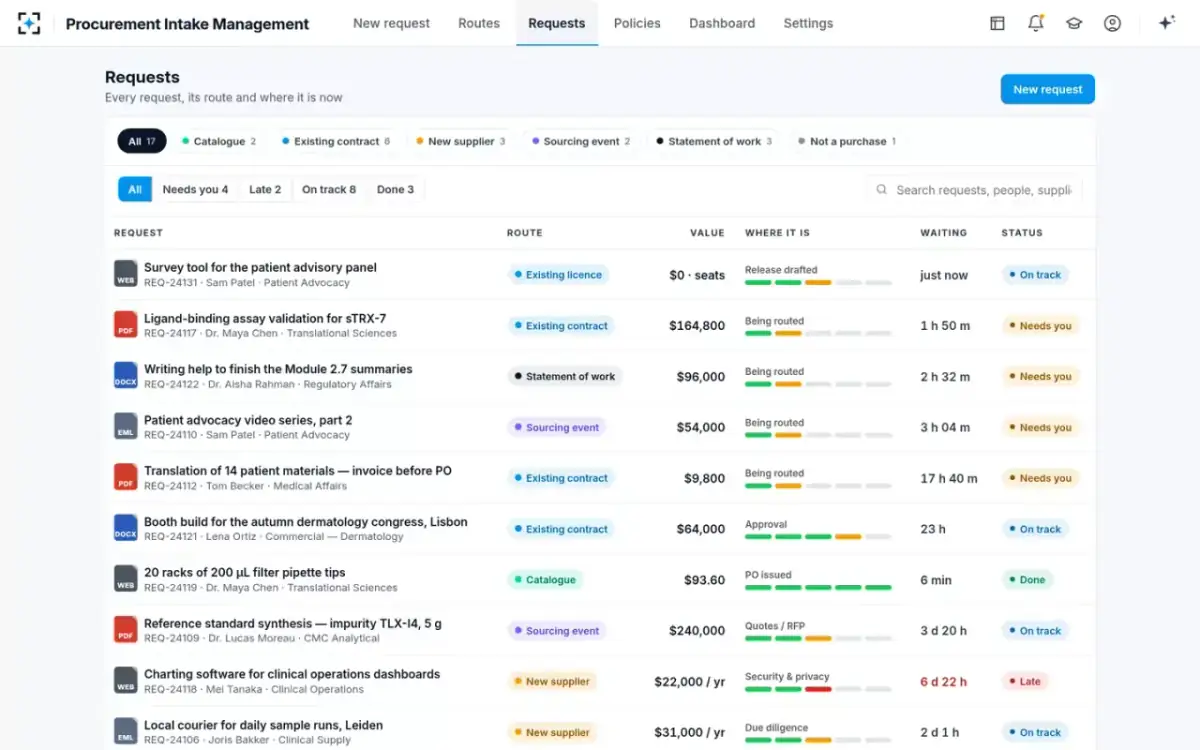Switch to the Dashboard tab

(x=722, y=23)
